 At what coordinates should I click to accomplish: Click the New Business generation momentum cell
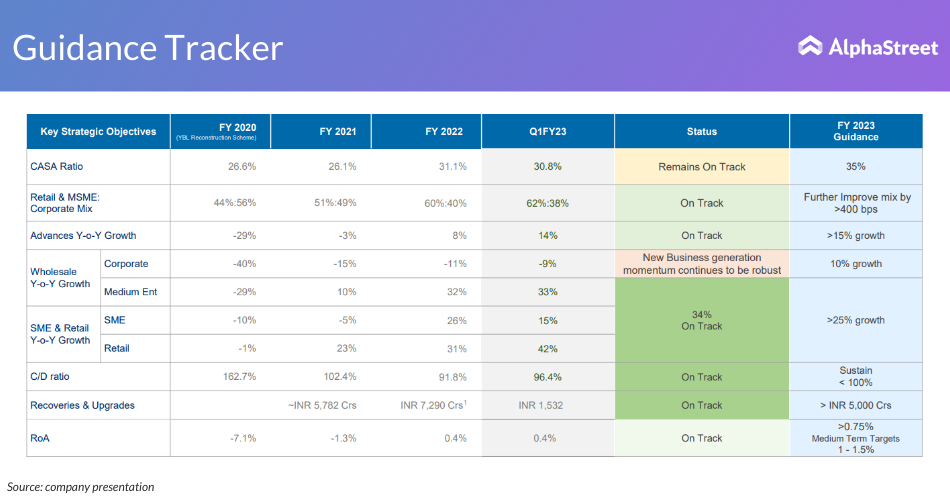702,264
